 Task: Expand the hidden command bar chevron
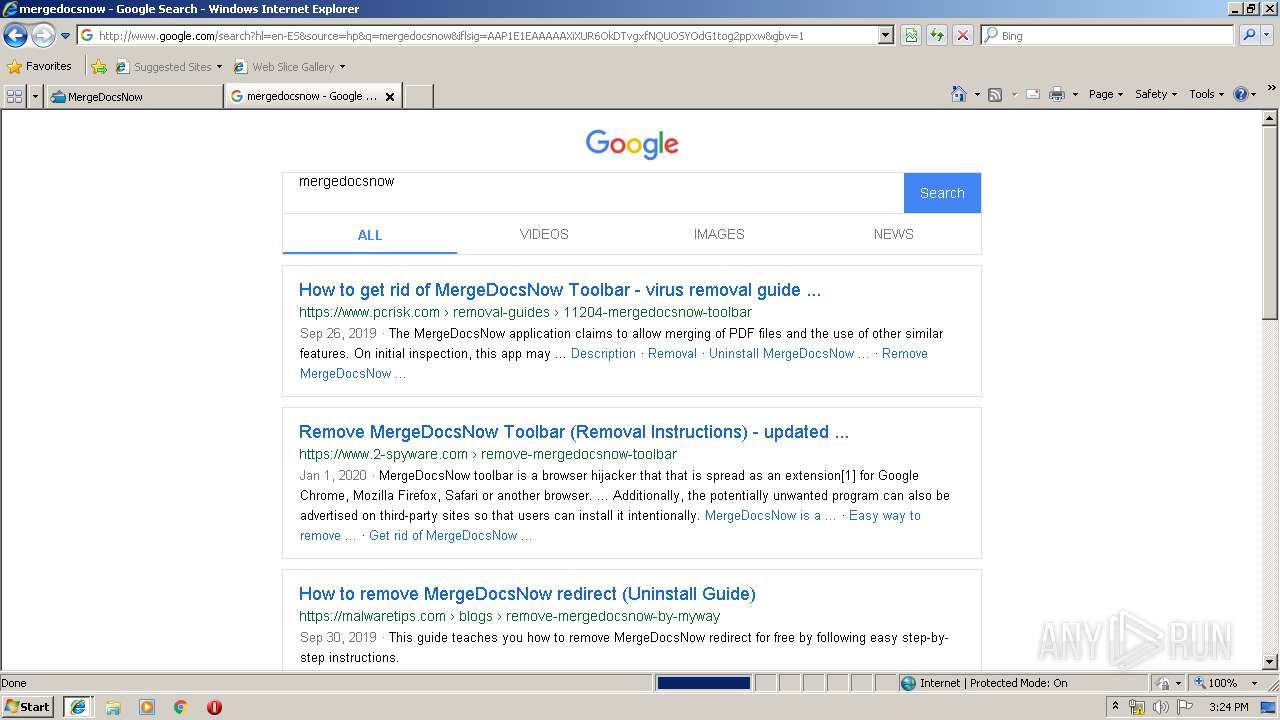[x=1271, y=90]
